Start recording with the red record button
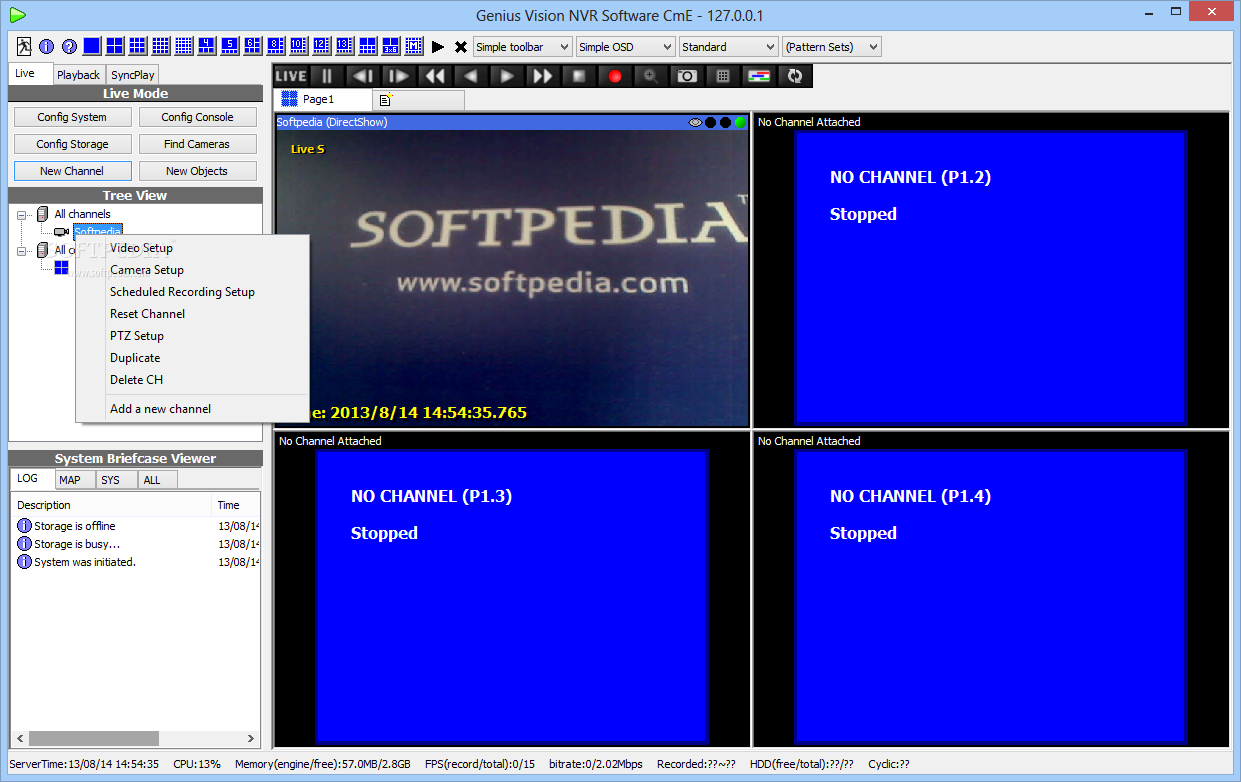Image resolution: width=1241 pixels, height=782 pixels. click(614, 75)
